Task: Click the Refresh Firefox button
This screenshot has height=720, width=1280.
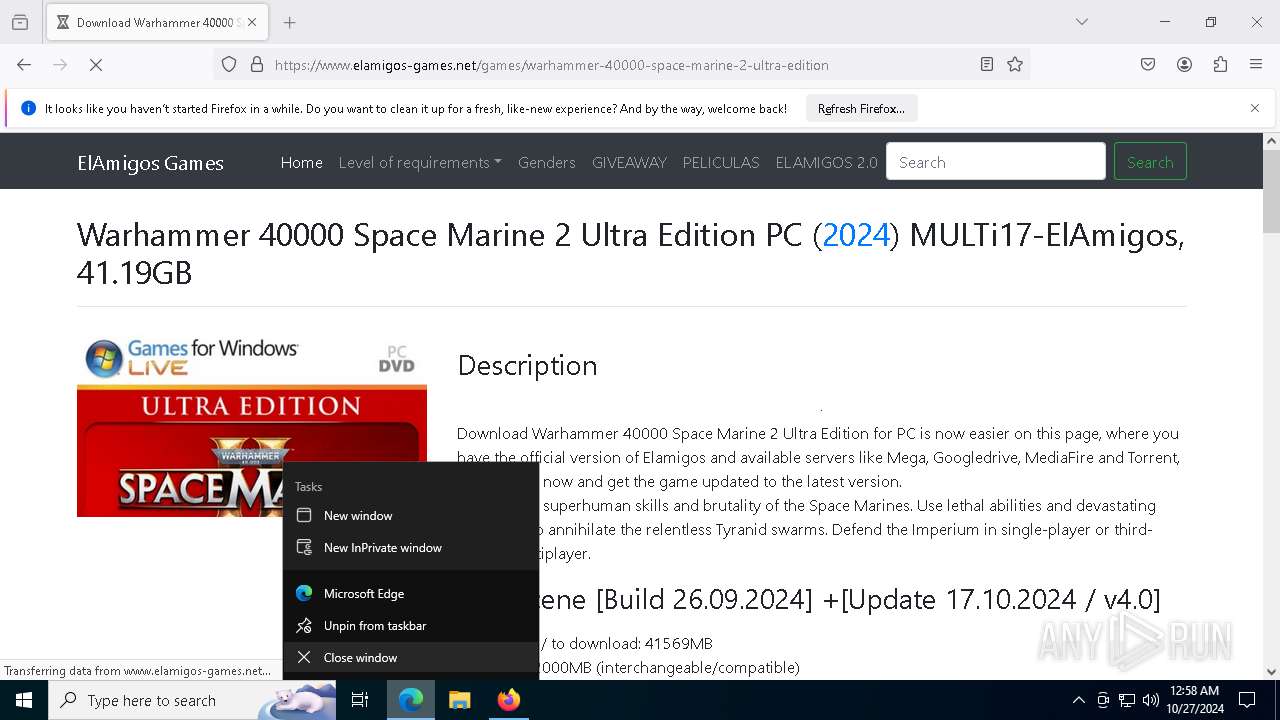Action: [861, 109]
